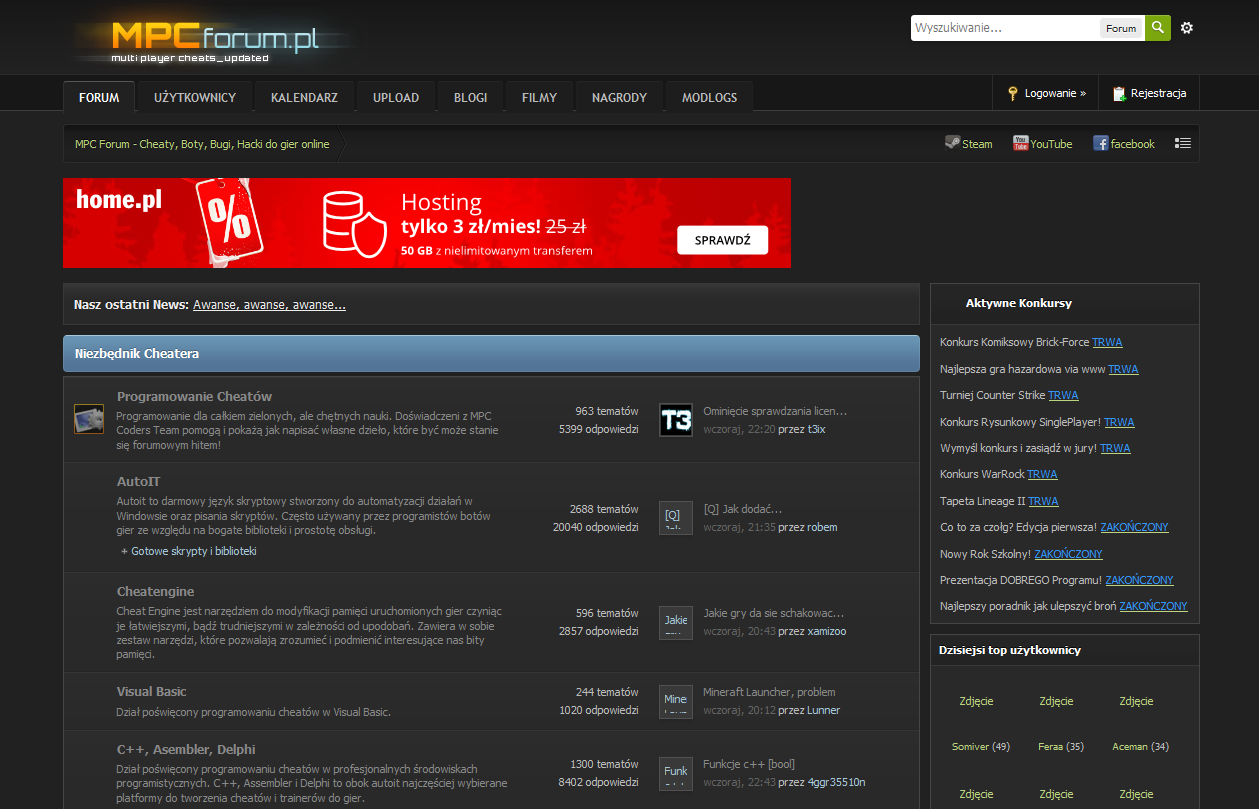
Task: Open user profile xamizoo
Action: pos(827,631)
